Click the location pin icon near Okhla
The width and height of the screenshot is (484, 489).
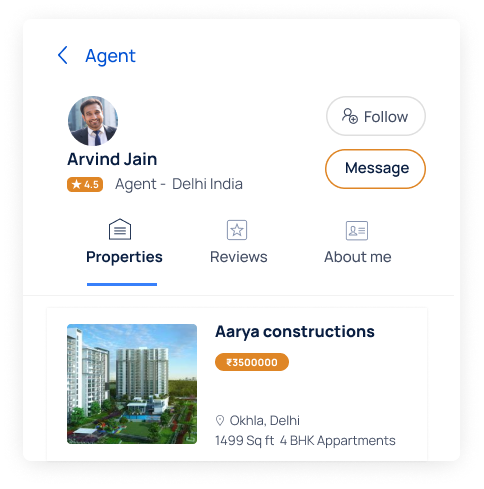tap(220, 420)
